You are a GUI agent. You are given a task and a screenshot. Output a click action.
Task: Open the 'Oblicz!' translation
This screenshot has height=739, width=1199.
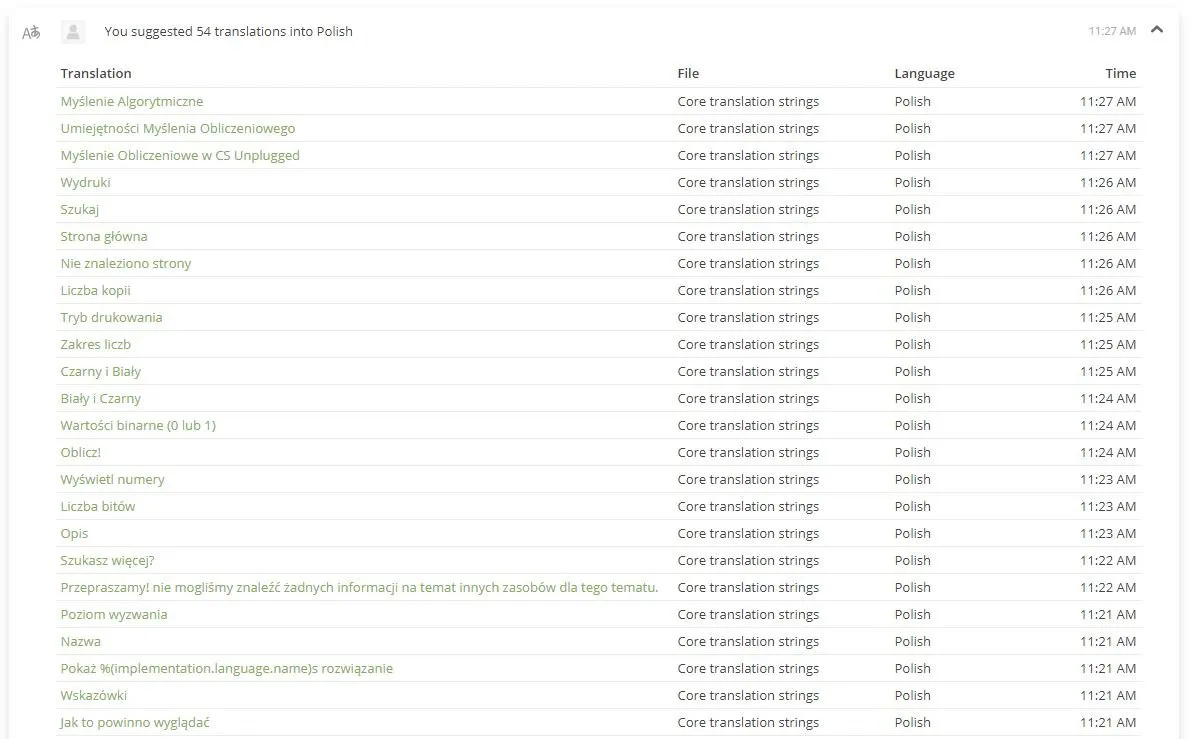(80, 453)
